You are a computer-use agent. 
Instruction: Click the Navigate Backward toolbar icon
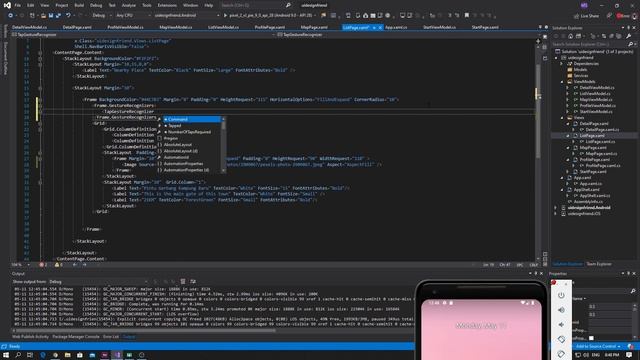click(x=10, y=16)
